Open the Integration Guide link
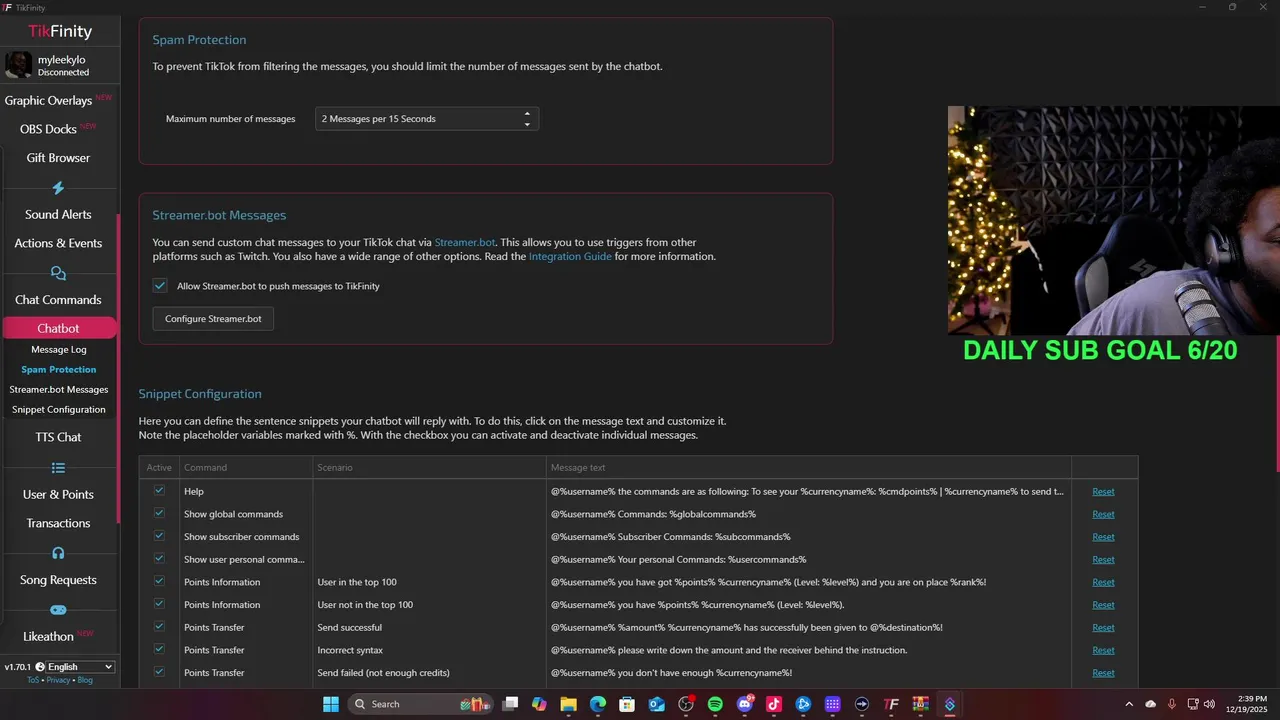Image resolution: width=1280 pixels, height=720 pixels. pos(570,257)
